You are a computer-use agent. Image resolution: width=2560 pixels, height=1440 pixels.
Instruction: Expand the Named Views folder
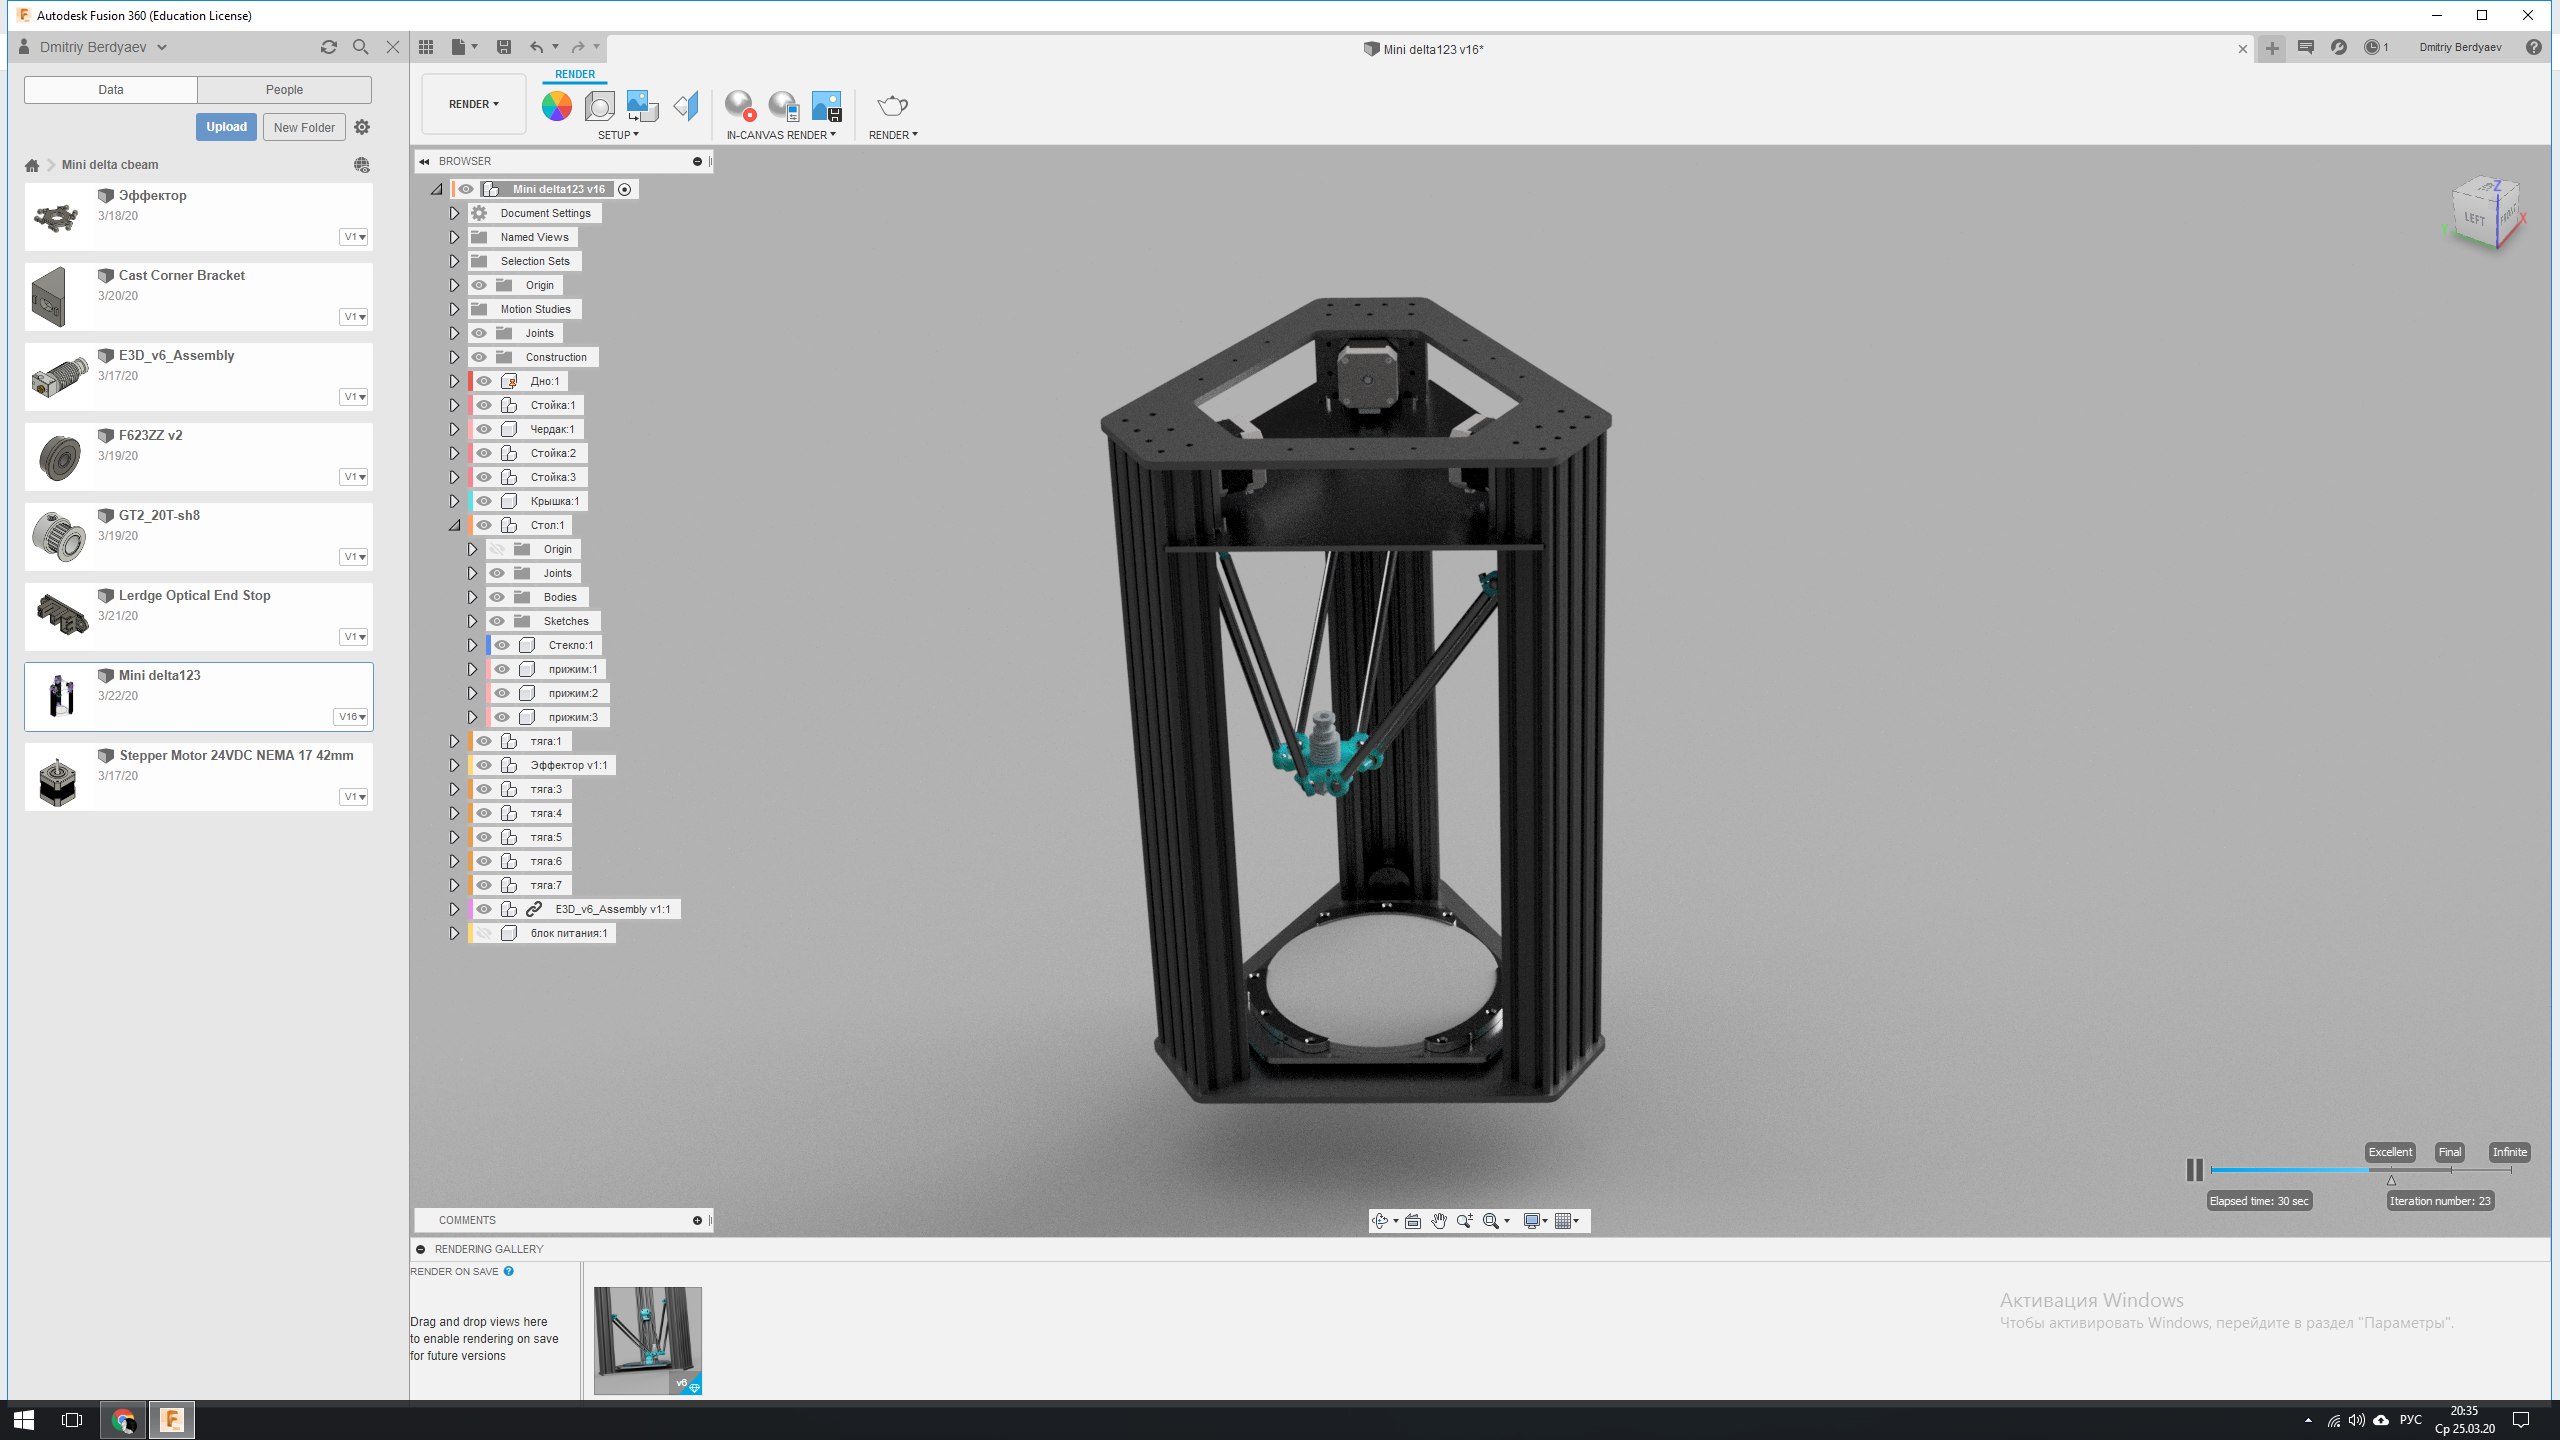[454, 237]
